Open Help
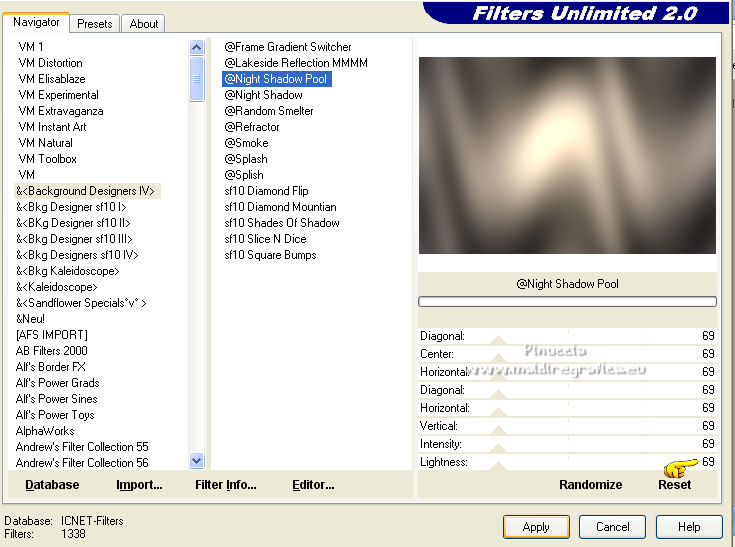Screen dimensions: 735x547 click(x=689, y=527)
